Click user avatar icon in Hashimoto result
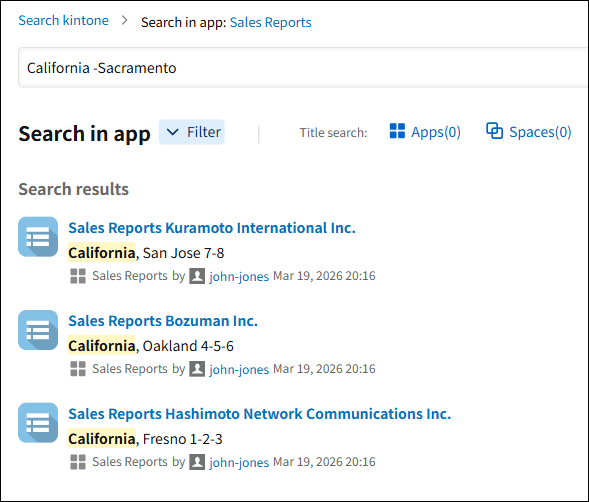The height and width of the screenshot is (502, 589). click(197, 462)
